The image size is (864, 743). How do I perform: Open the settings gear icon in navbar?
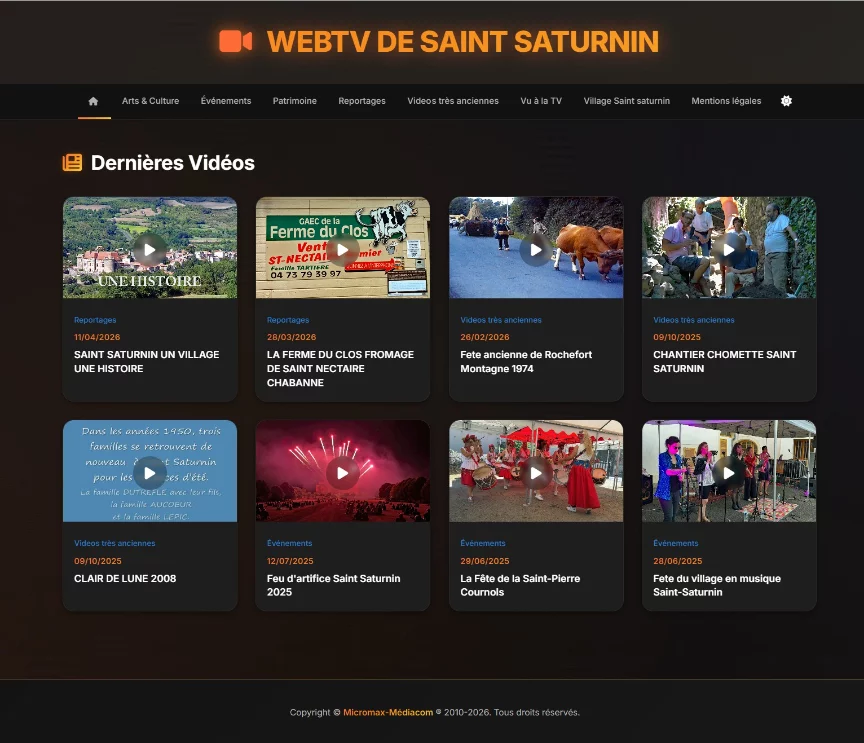coord(786,101)
